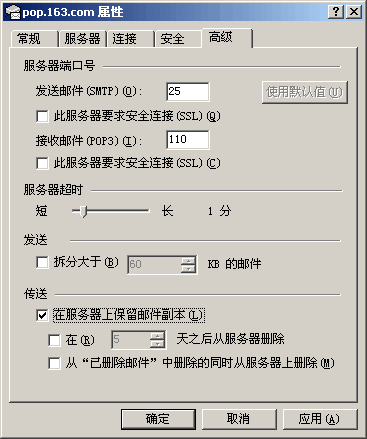Click the mail account icon in title bar
367x439 pixels.
point(13,12)
